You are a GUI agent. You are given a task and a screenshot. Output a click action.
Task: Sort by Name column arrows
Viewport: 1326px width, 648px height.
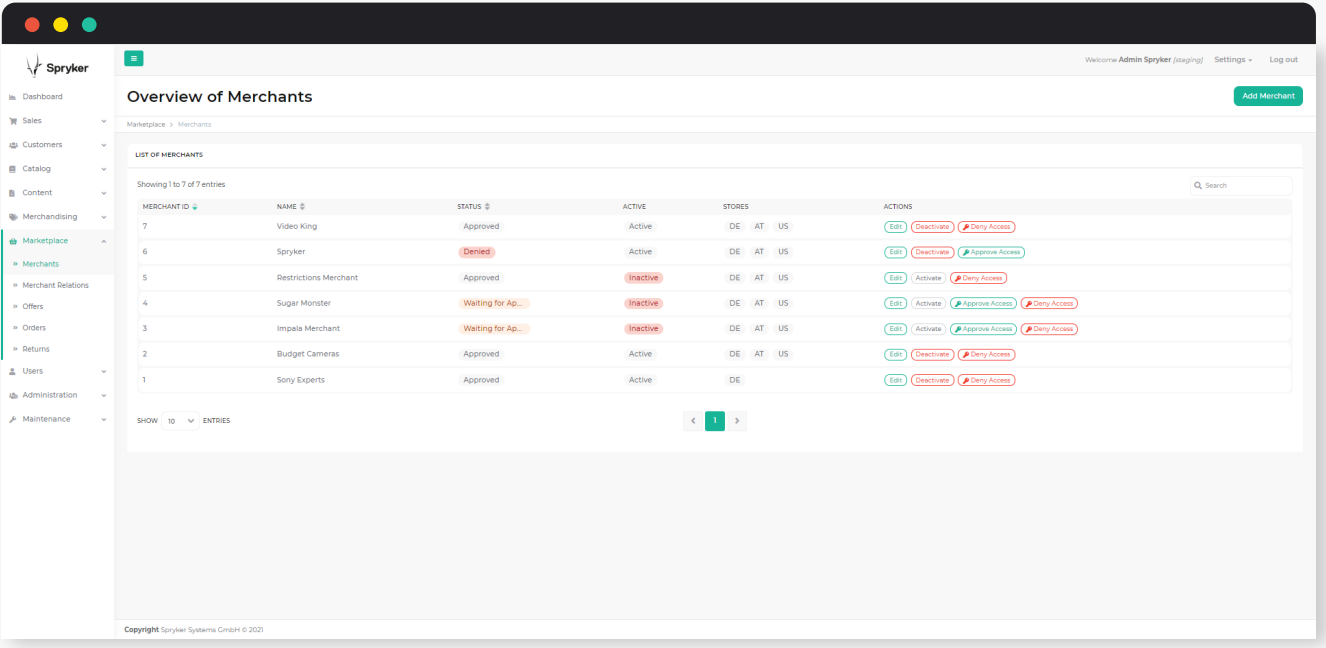(302, 207)
